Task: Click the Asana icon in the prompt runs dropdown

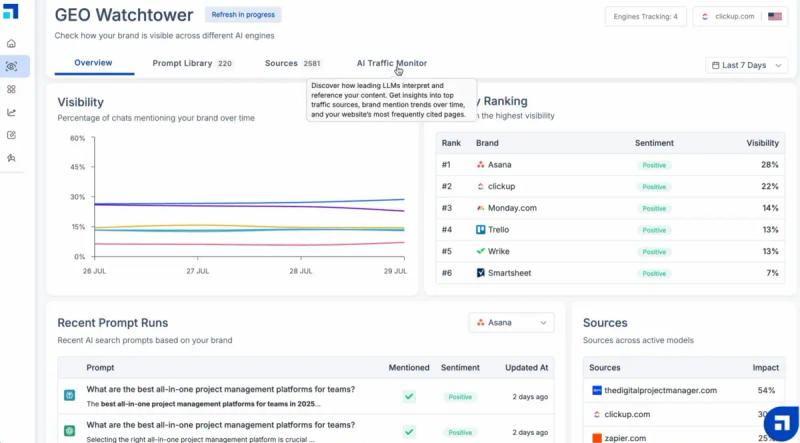Action: coord(481,323)
